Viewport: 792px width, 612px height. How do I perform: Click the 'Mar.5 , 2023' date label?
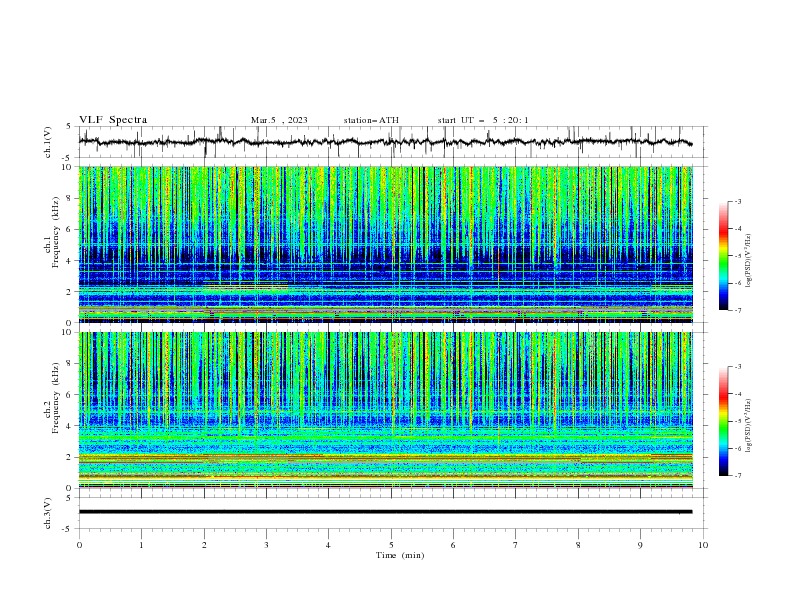(x=279, y=120)
